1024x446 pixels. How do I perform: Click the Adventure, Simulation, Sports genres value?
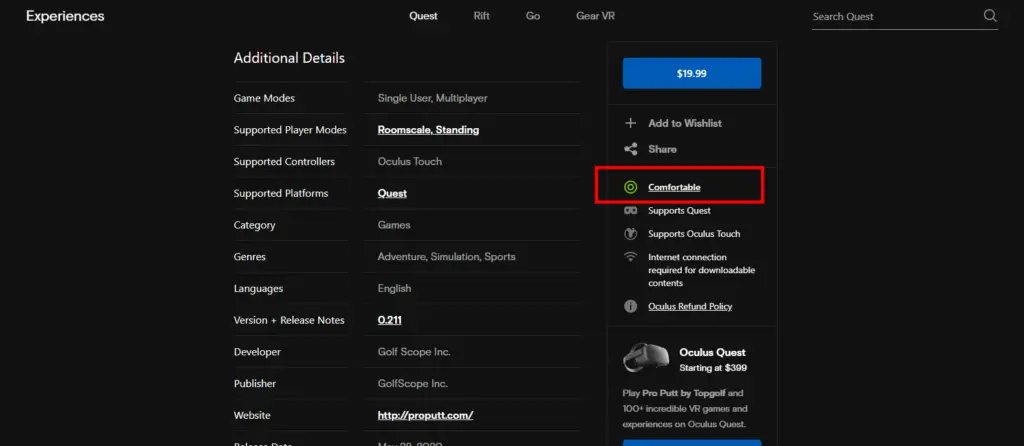point(447,257)
